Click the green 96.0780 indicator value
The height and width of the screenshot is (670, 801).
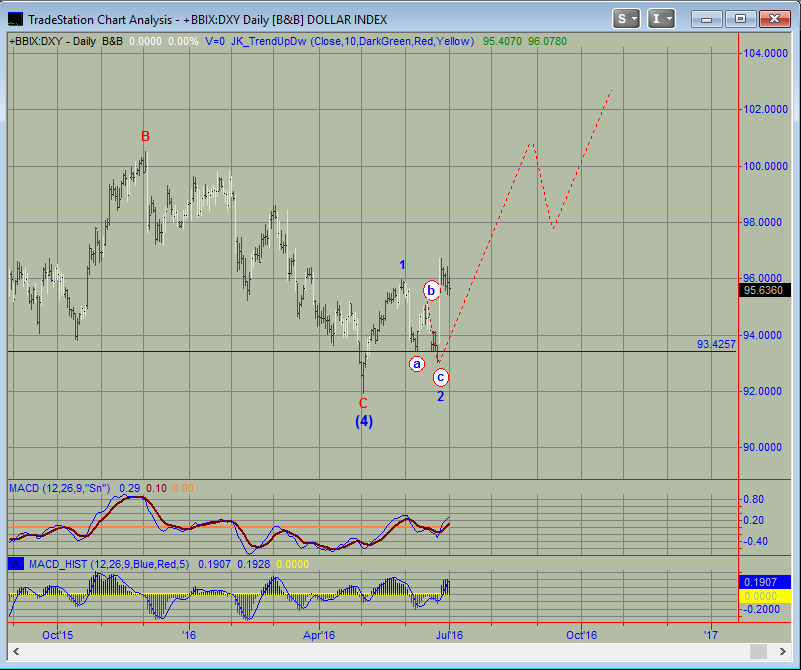[548, 41]
